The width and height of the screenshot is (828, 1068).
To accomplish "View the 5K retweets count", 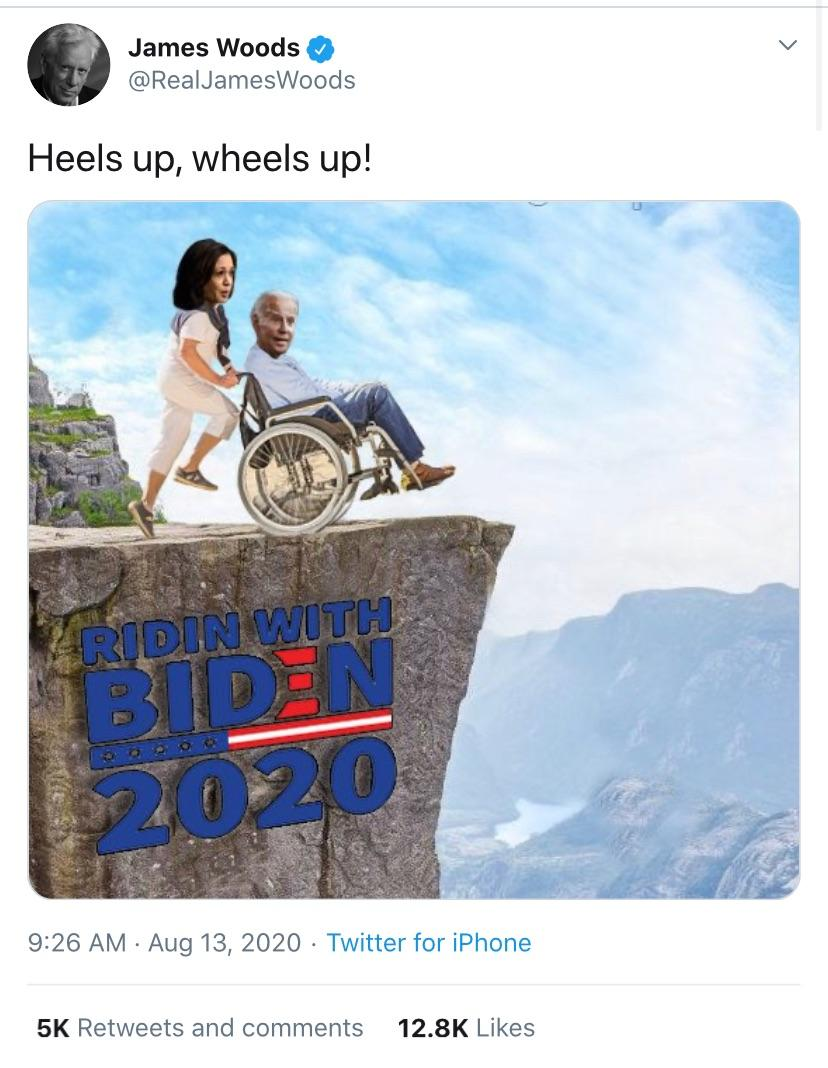I will pos(53,1028).
